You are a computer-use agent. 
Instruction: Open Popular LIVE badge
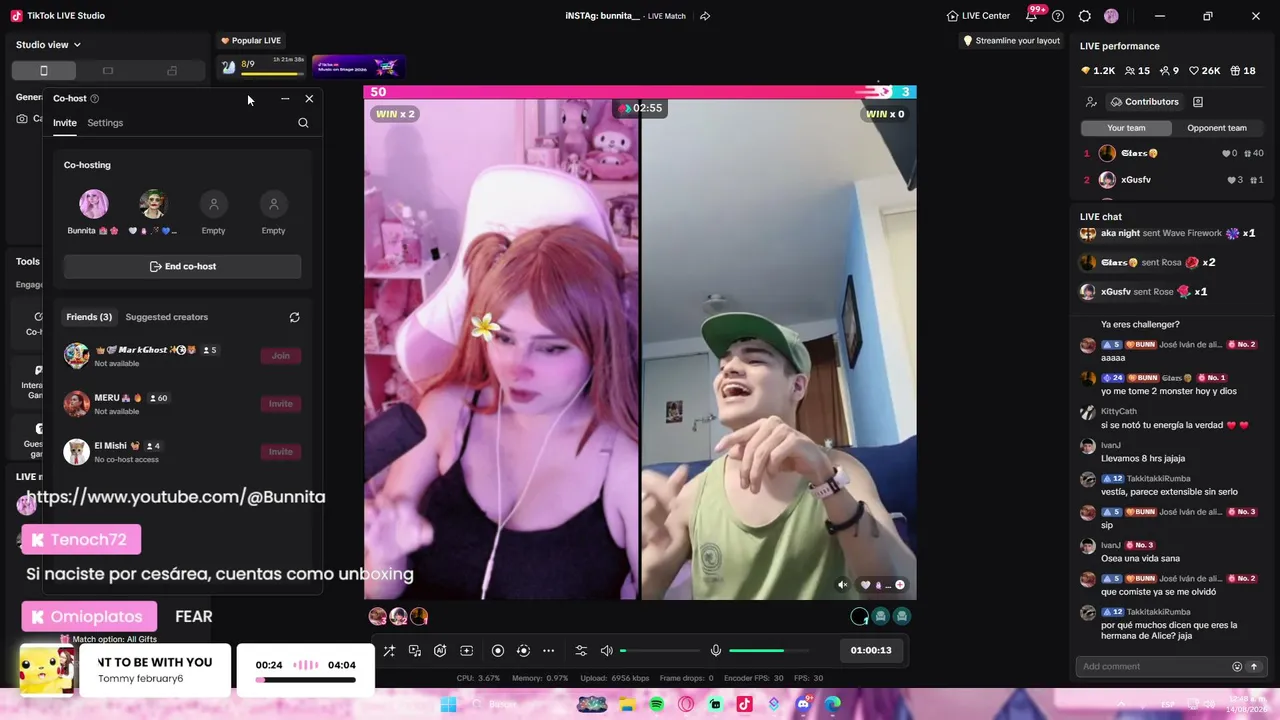pos(251,41)
